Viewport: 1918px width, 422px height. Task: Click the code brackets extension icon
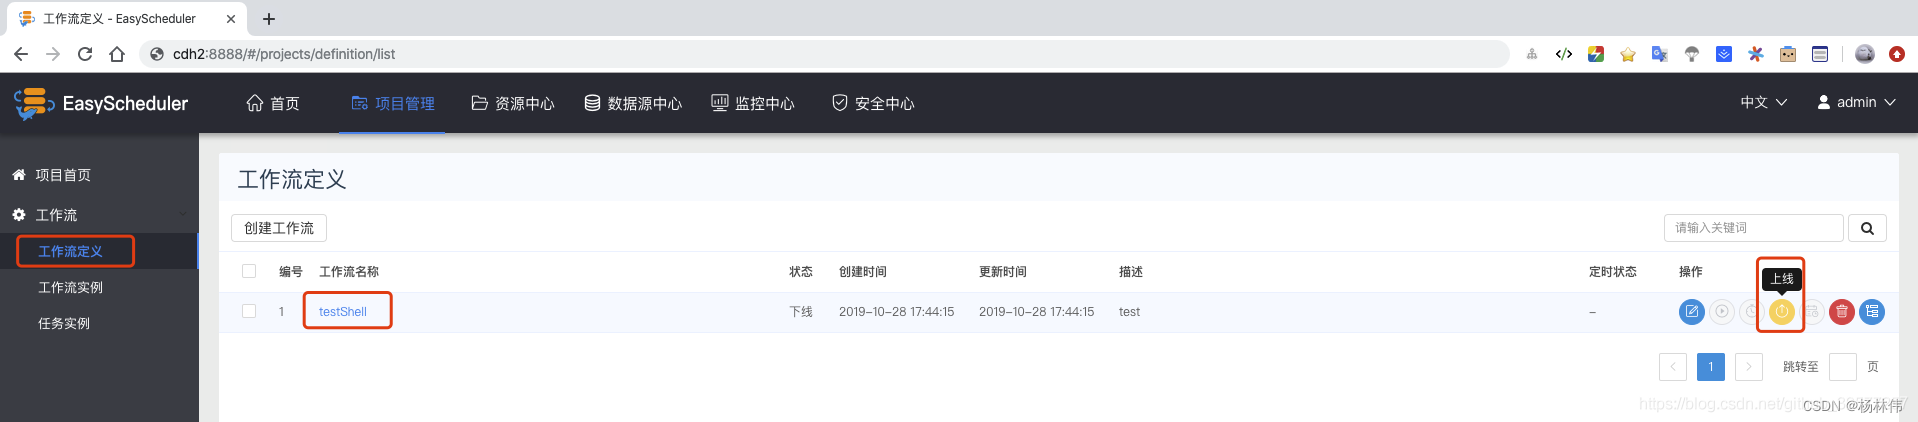pyautogui.click(x=1564, y=54)
